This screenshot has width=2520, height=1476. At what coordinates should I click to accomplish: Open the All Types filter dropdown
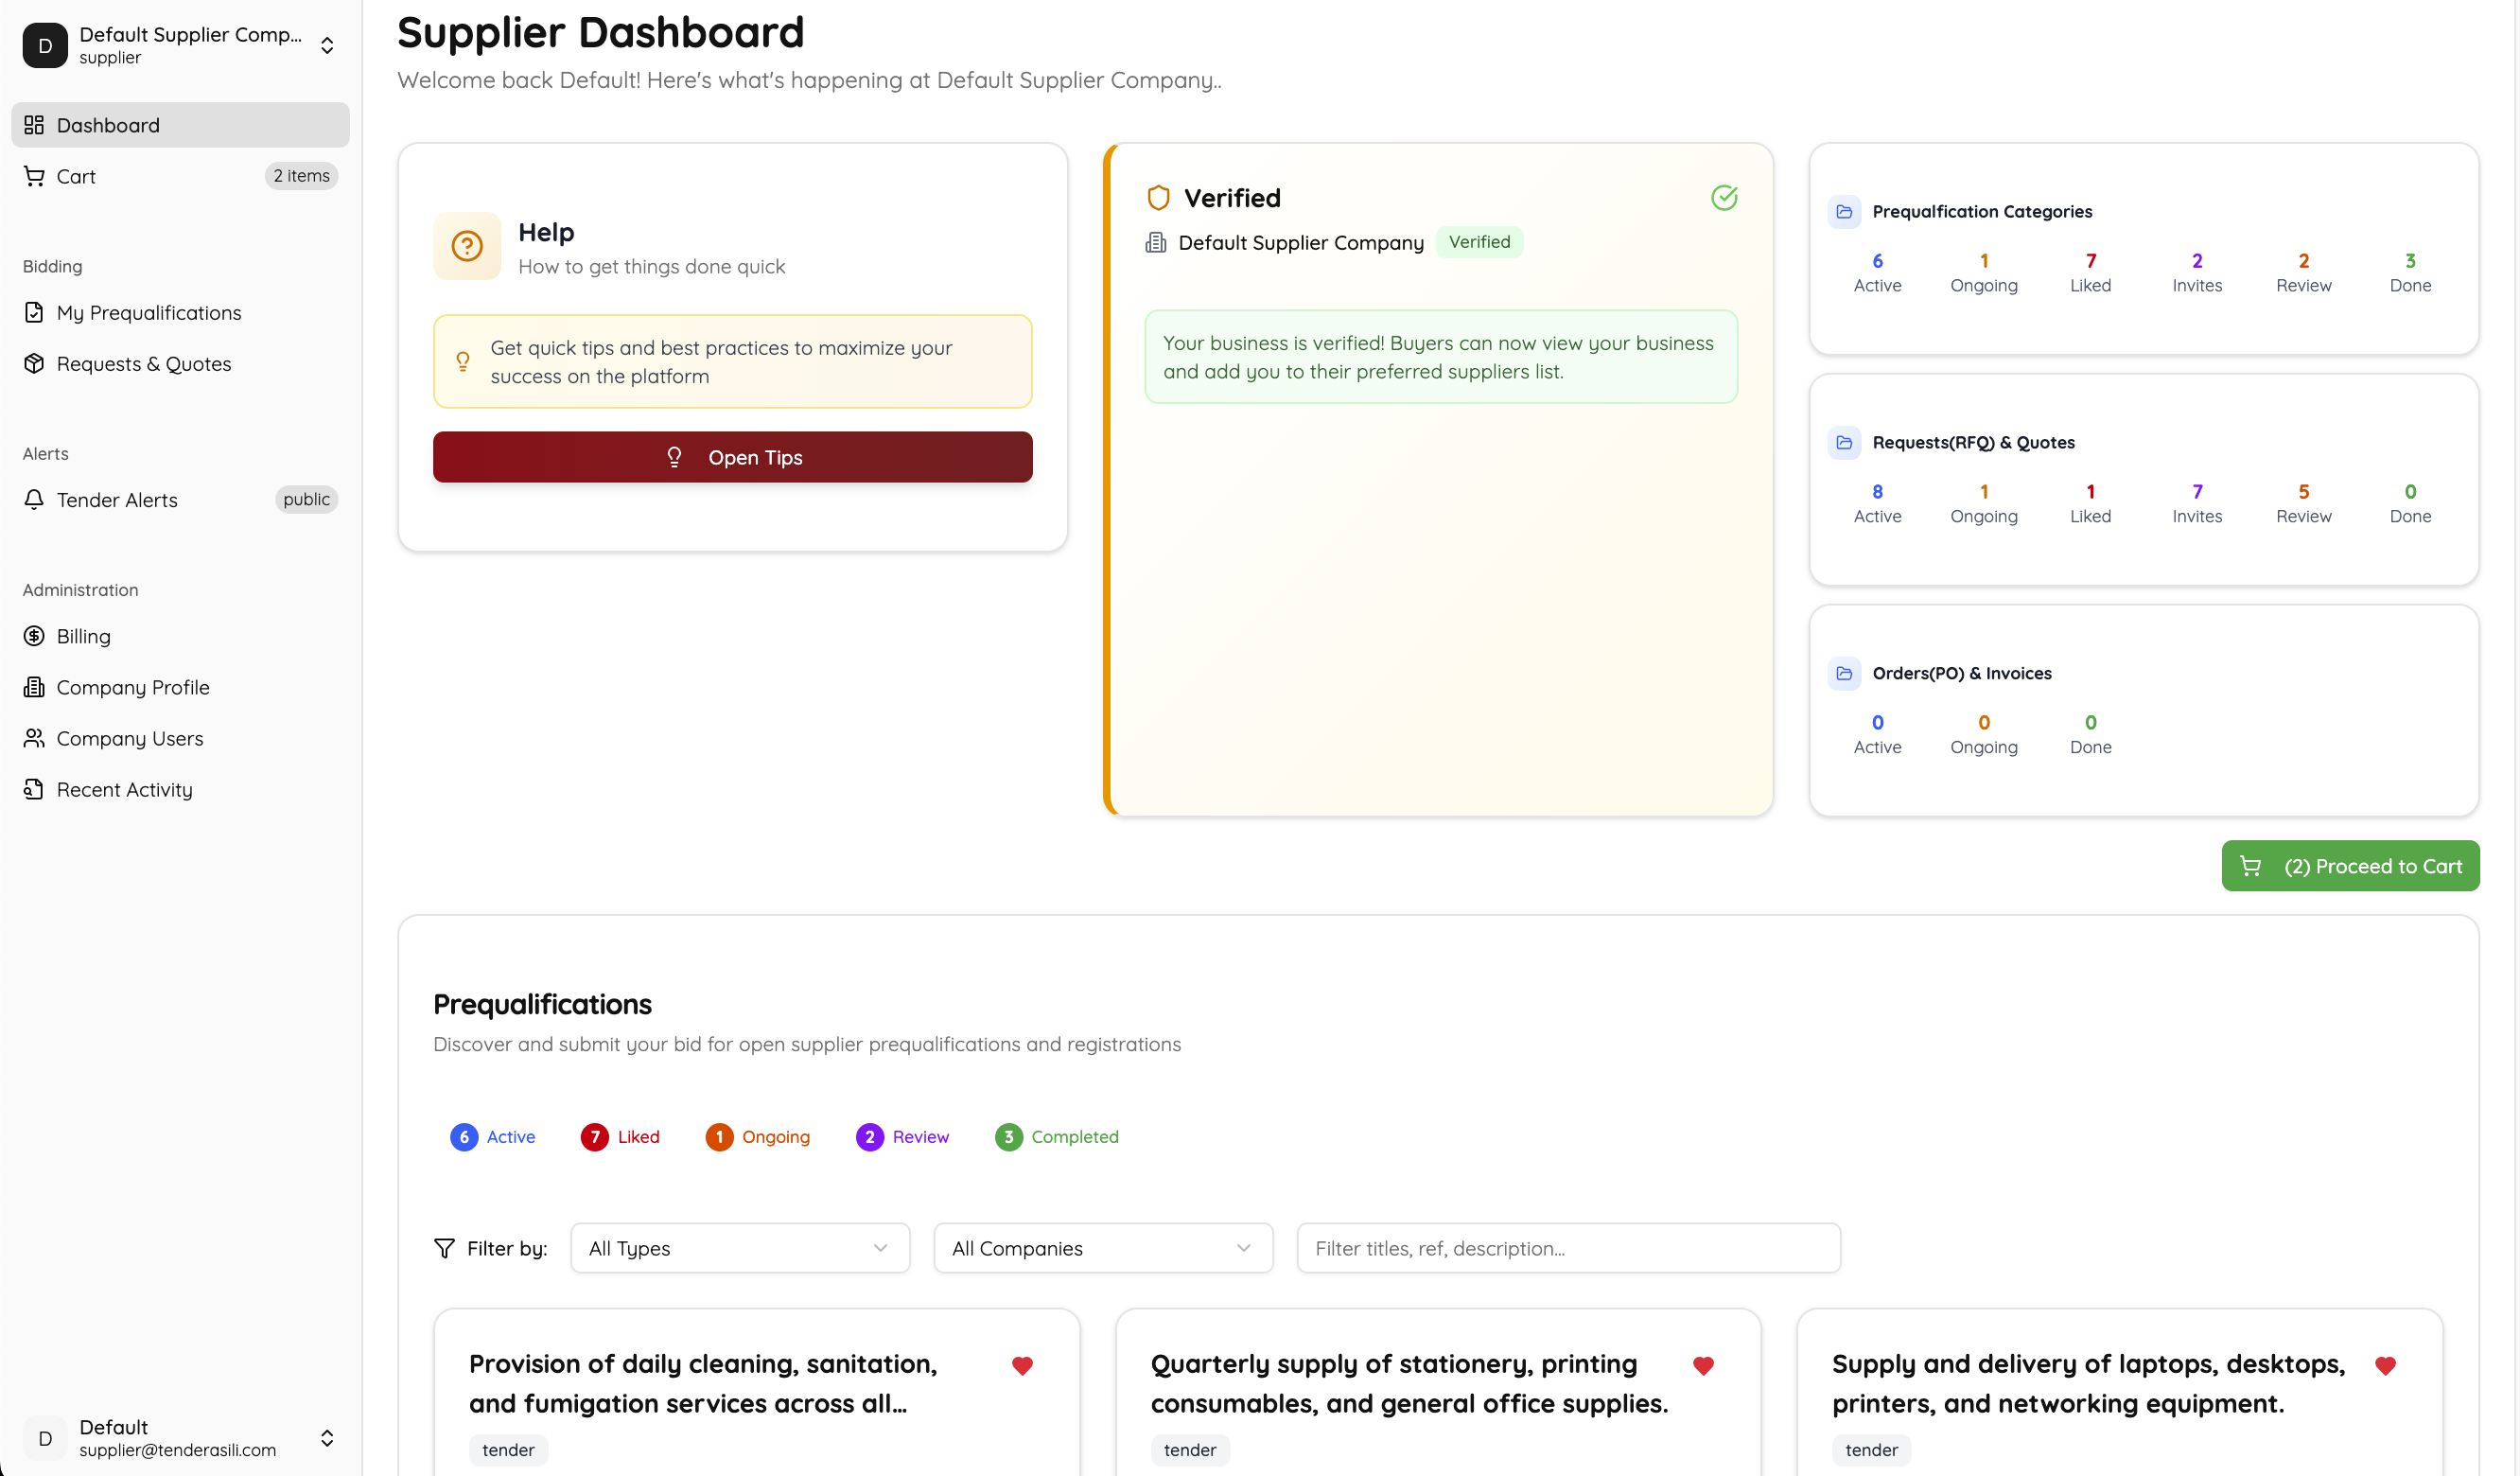[x=740, y=1248]
